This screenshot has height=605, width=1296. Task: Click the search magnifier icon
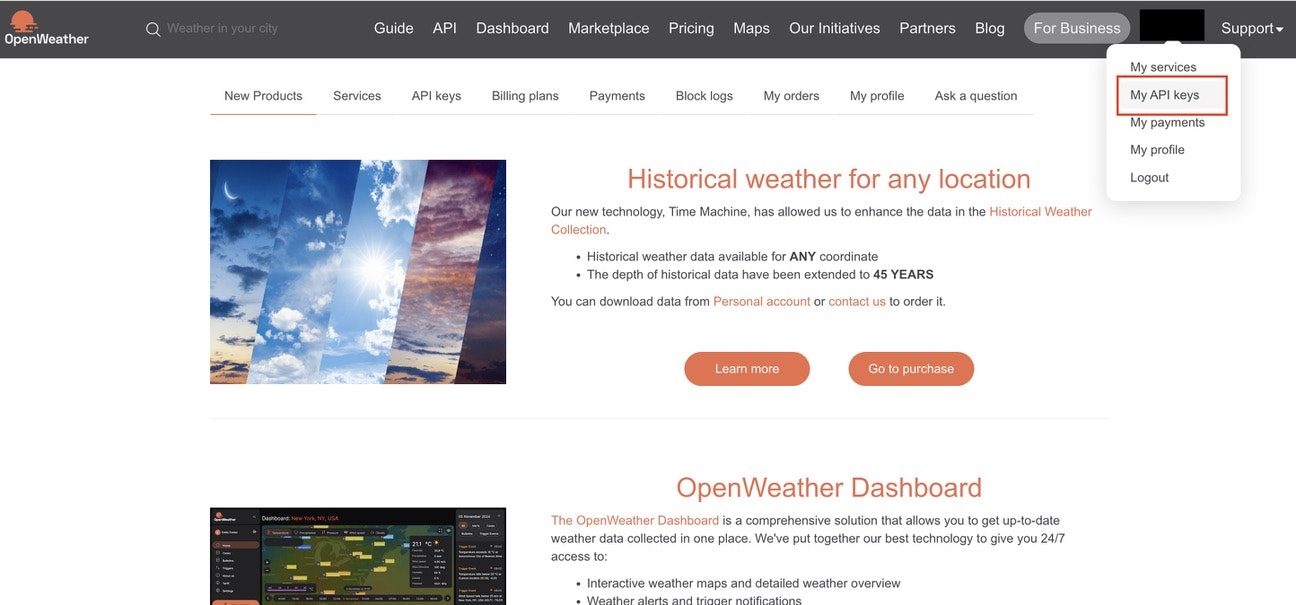pos(153,29)
